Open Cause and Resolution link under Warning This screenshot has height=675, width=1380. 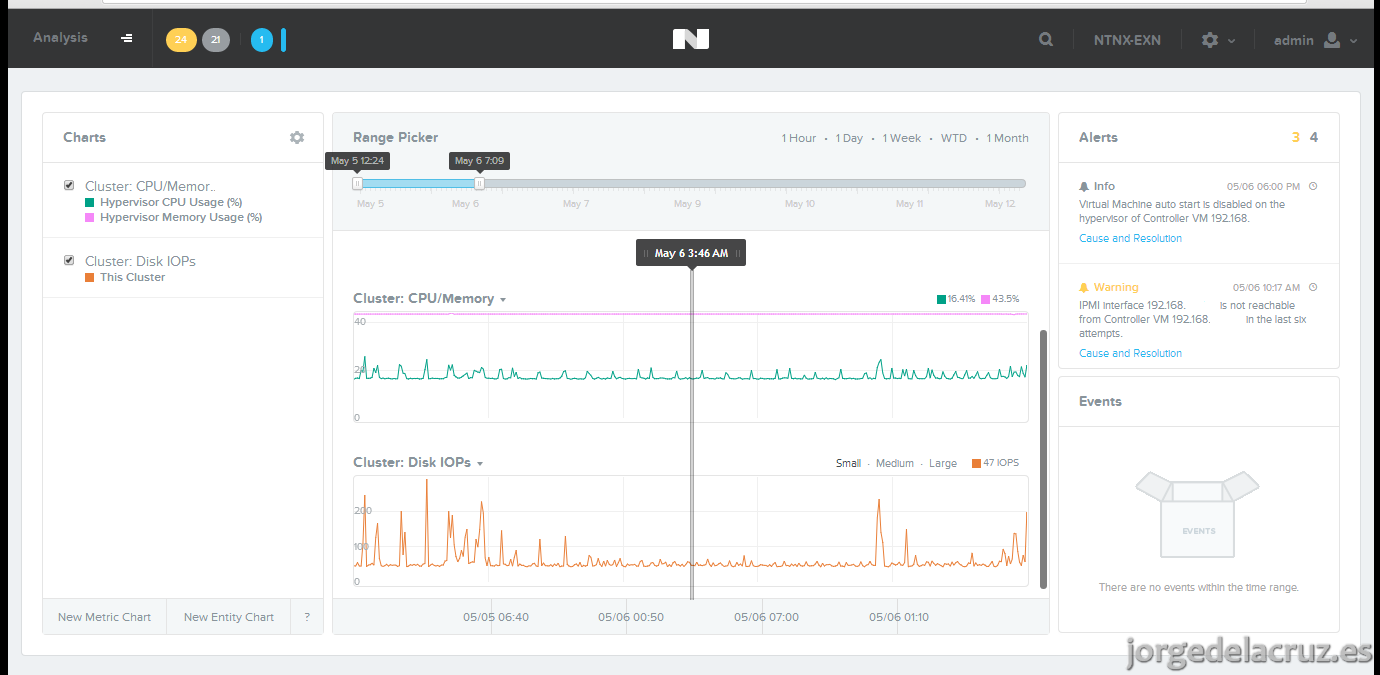point(1130,354)
